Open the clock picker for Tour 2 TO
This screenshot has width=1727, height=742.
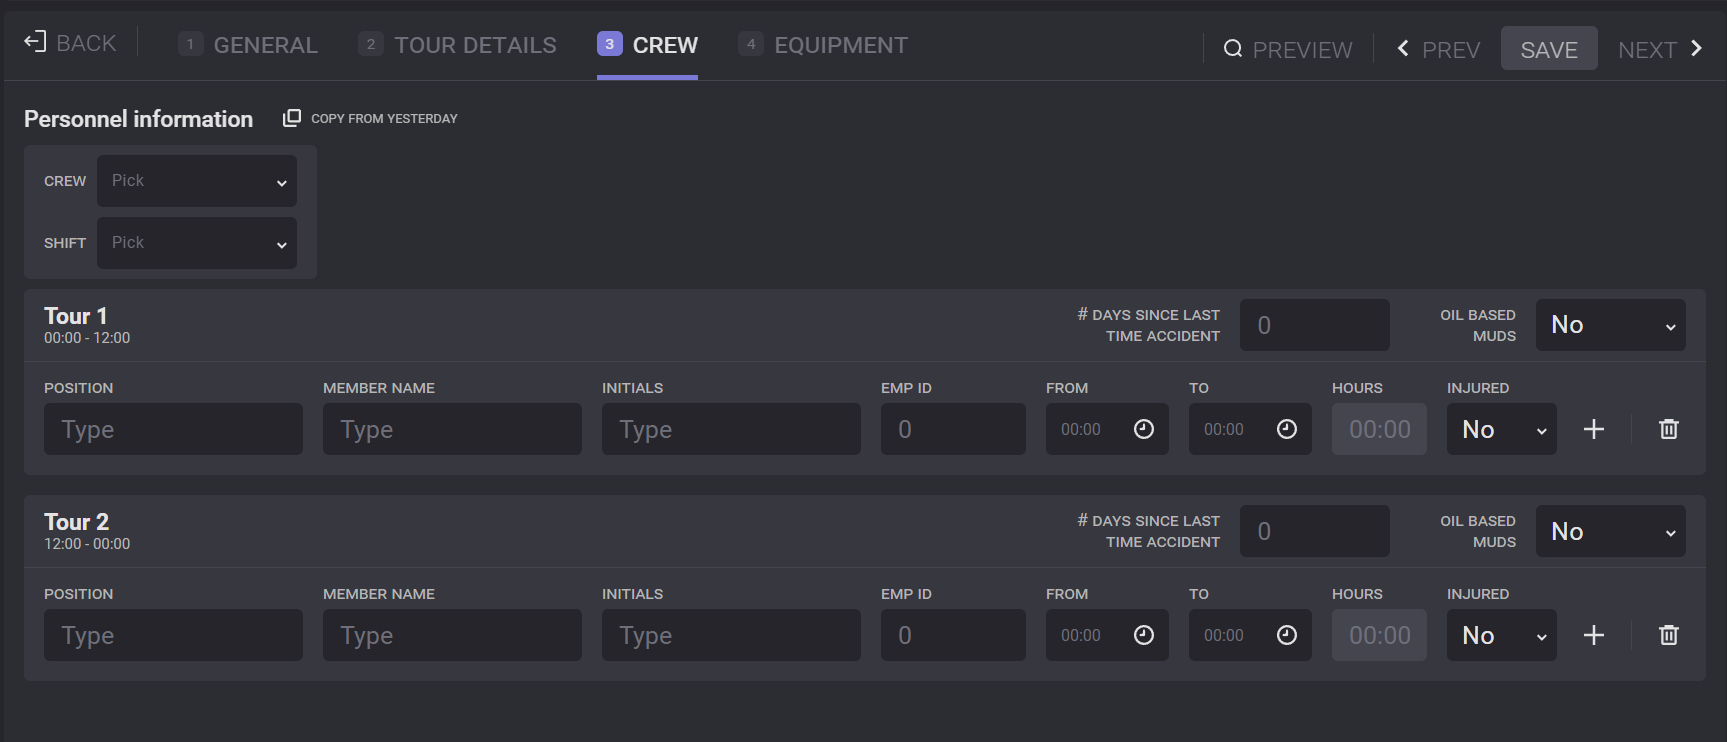click(1286, 635)
